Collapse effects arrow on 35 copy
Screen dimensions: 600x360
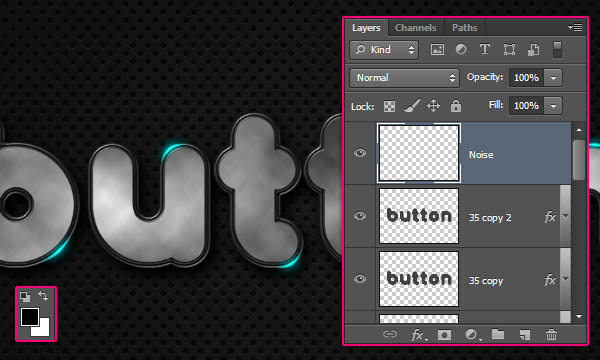tap(565, 279)
